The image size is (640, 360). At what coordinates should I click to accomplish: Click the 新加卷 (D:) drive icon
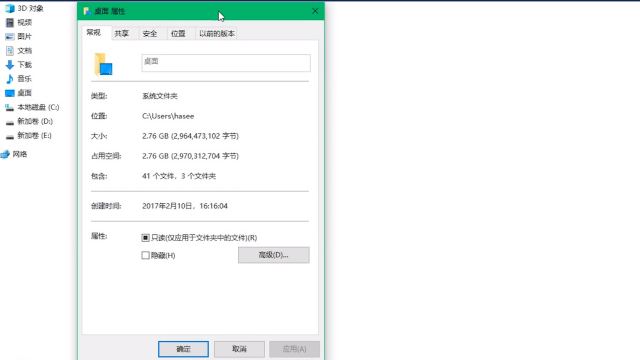pyautogui.click(x=10, y=122)
